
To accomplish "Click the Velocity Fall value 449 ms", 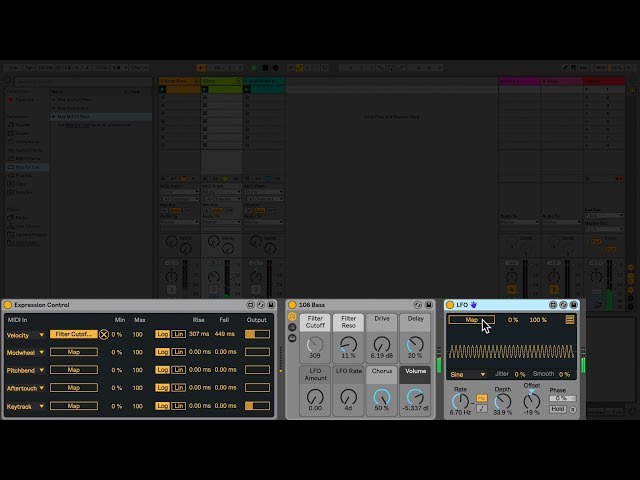I will [x=225, y=334].
